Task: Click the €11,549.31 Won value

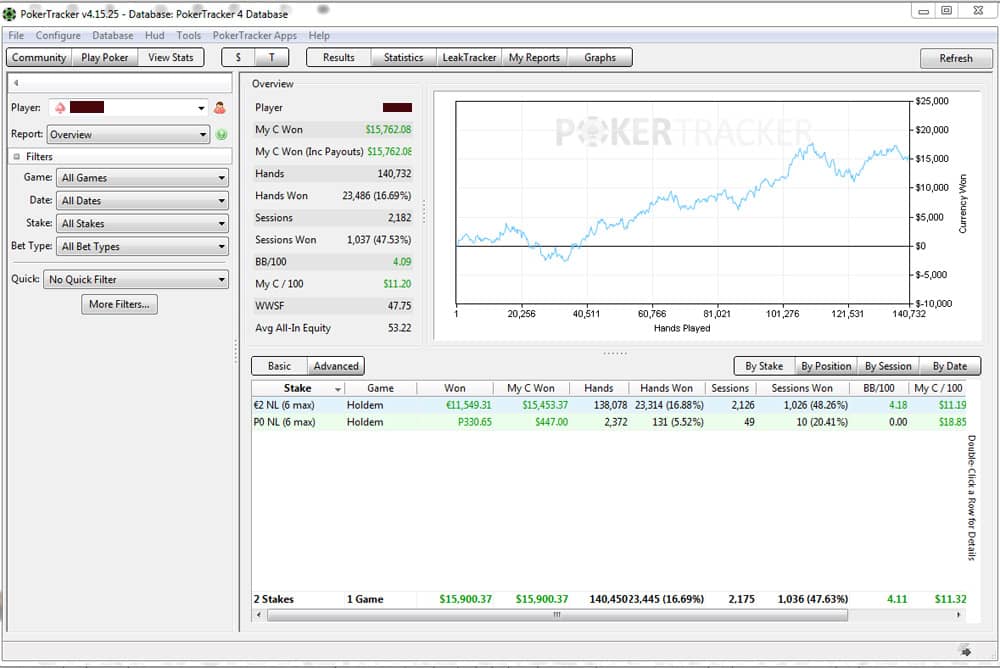Action: (x=469, y=405)
